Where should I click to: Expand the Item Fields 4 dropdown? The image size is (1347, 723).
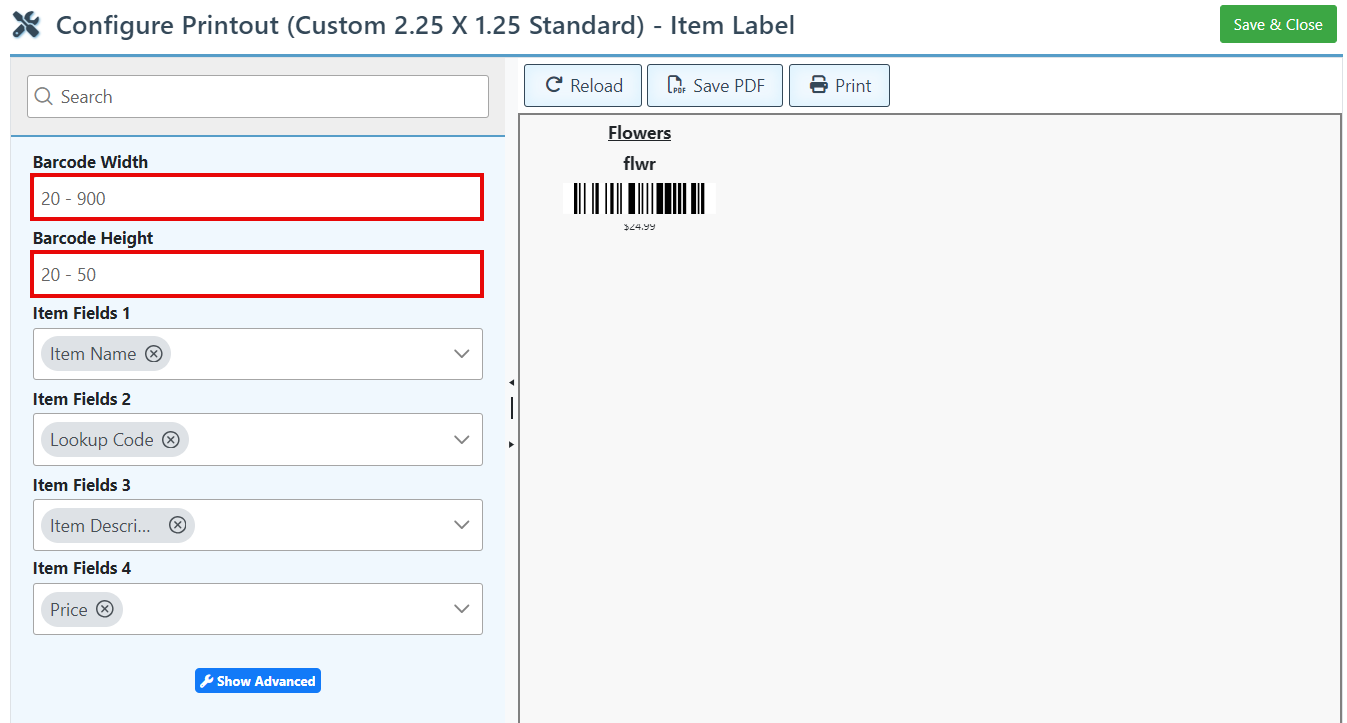tap(461, 609)
